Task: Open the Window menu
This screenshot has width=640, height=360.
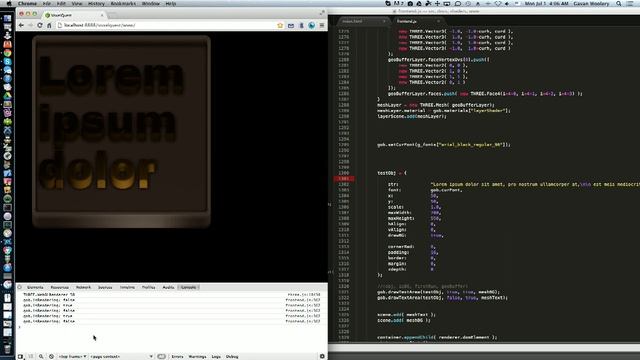Action: click(x=151, y=3)
